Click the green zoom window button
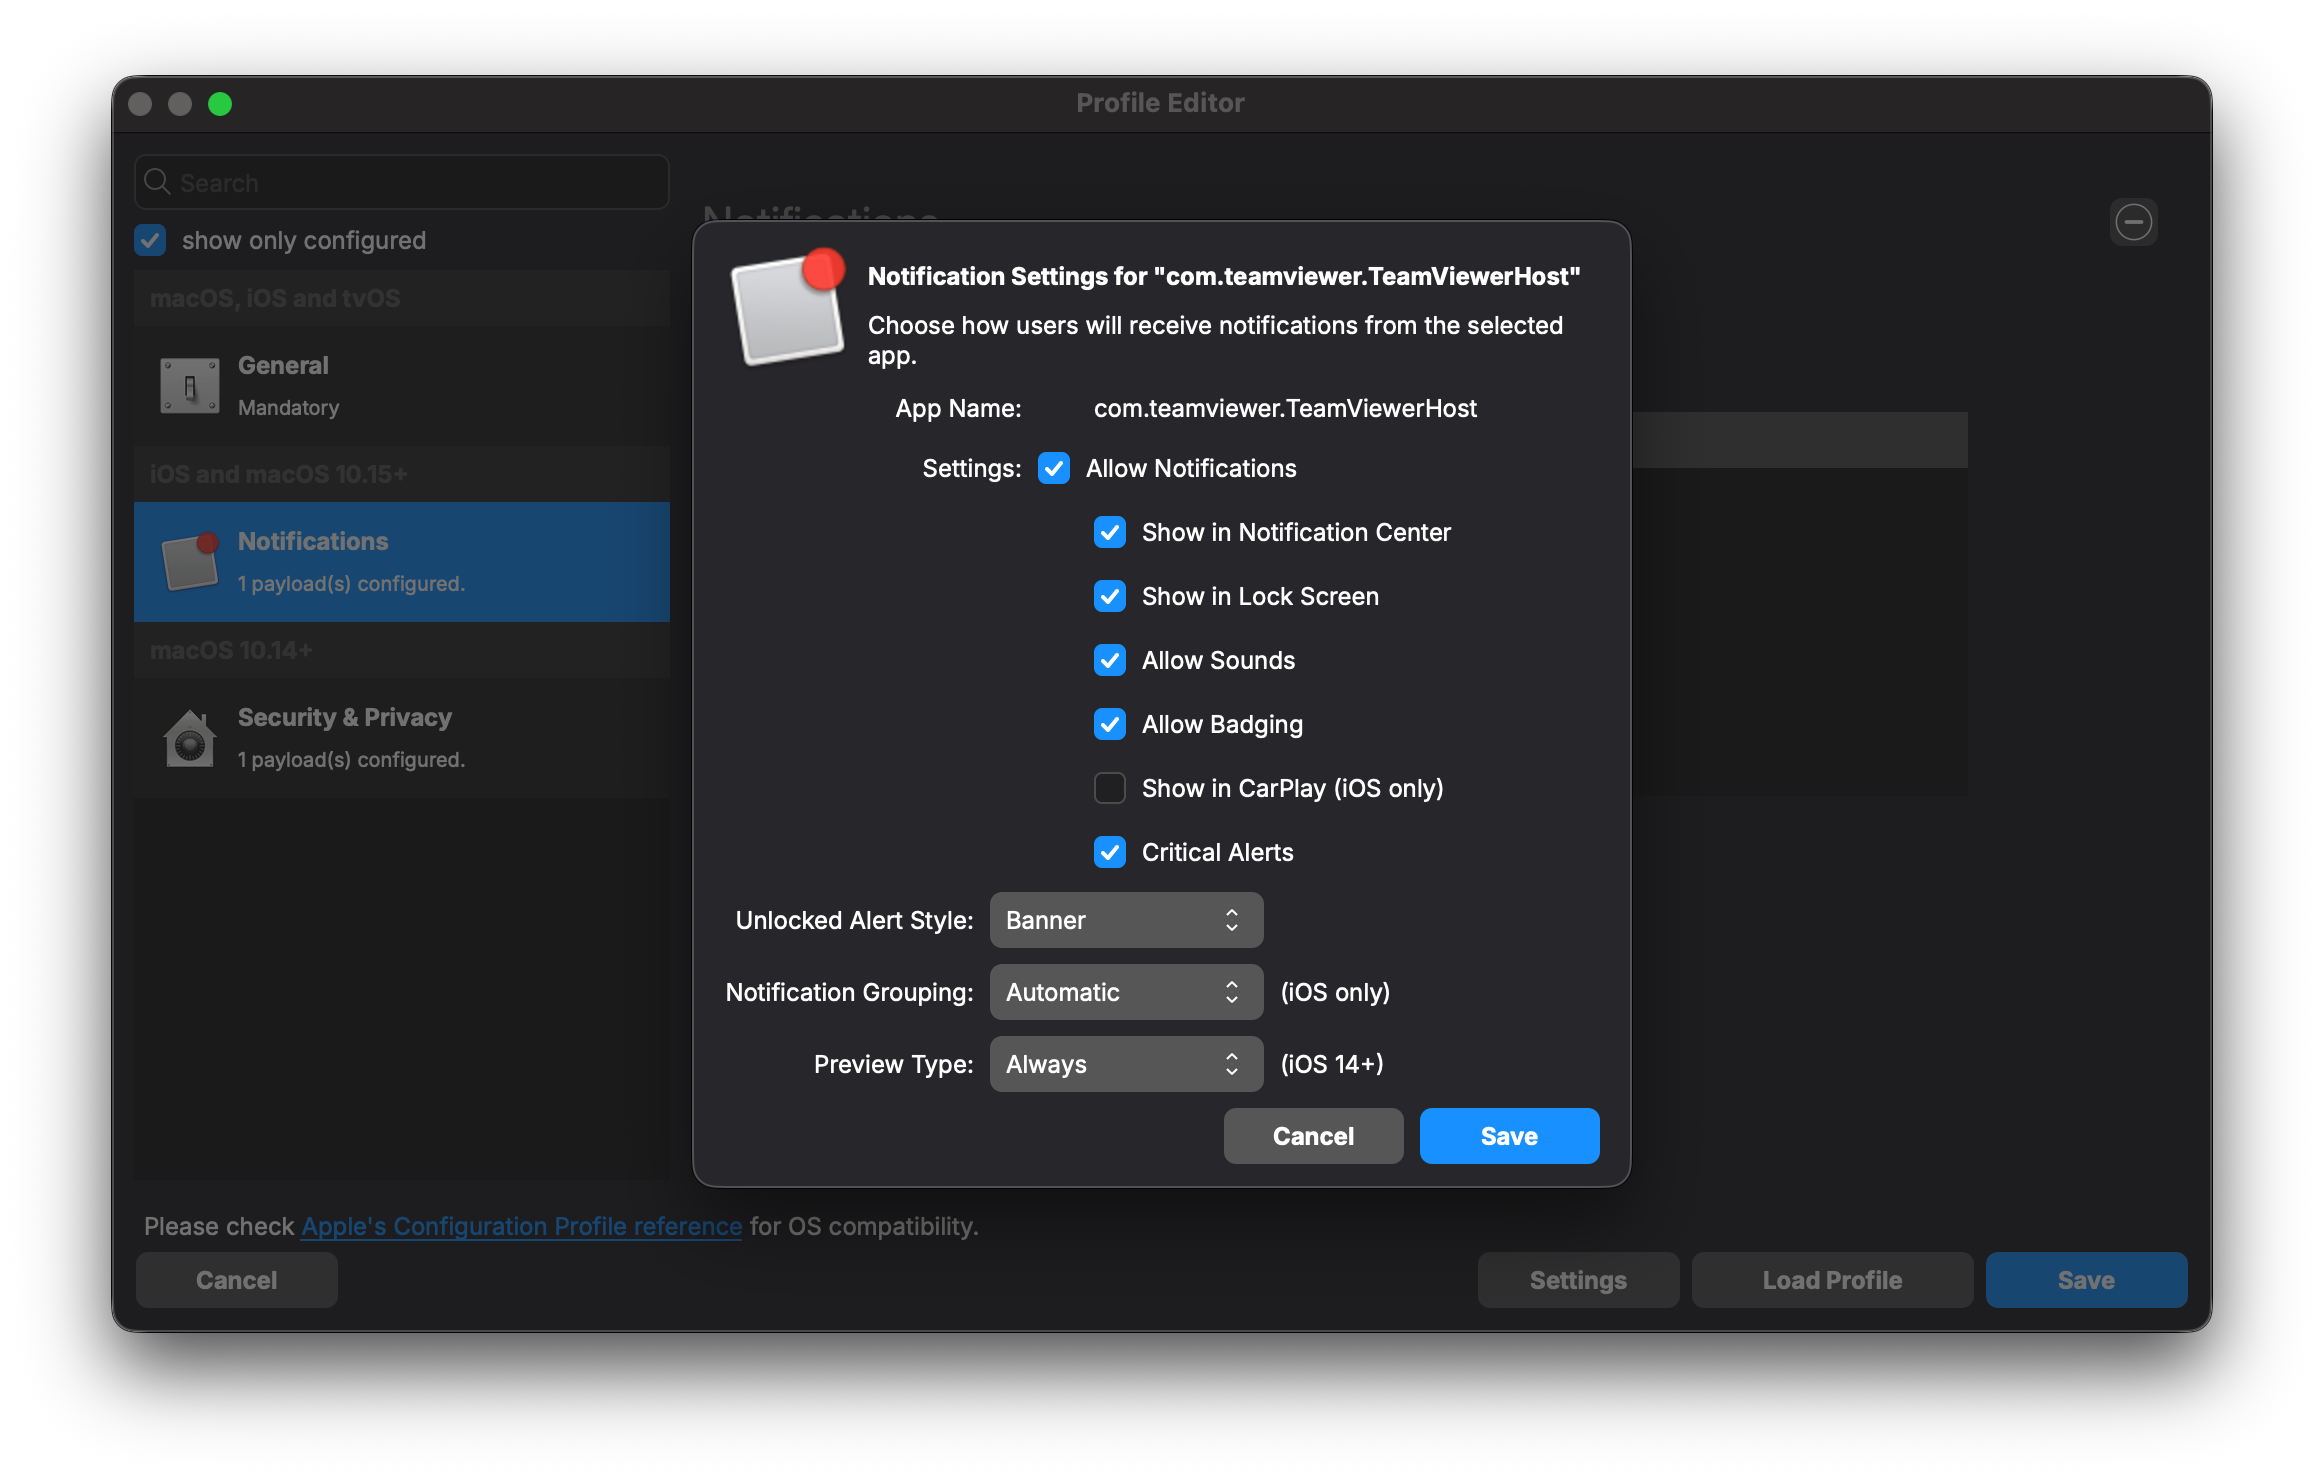Screen dimensions: 2324x1480 [x=220, y=104]
